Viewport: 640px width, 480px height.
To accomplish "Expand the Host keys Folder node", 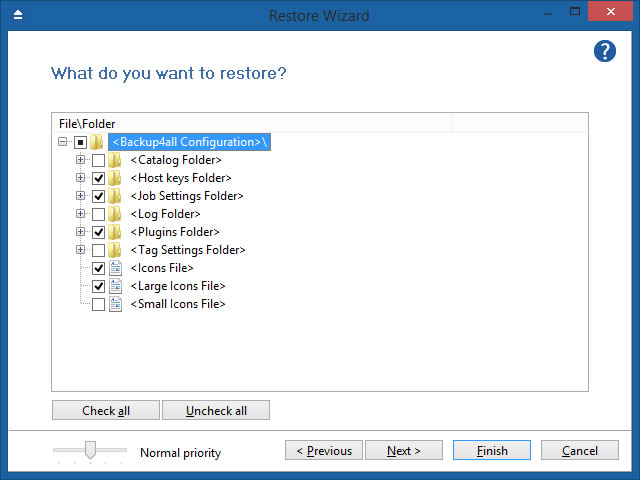I will (x=80, y=178).
